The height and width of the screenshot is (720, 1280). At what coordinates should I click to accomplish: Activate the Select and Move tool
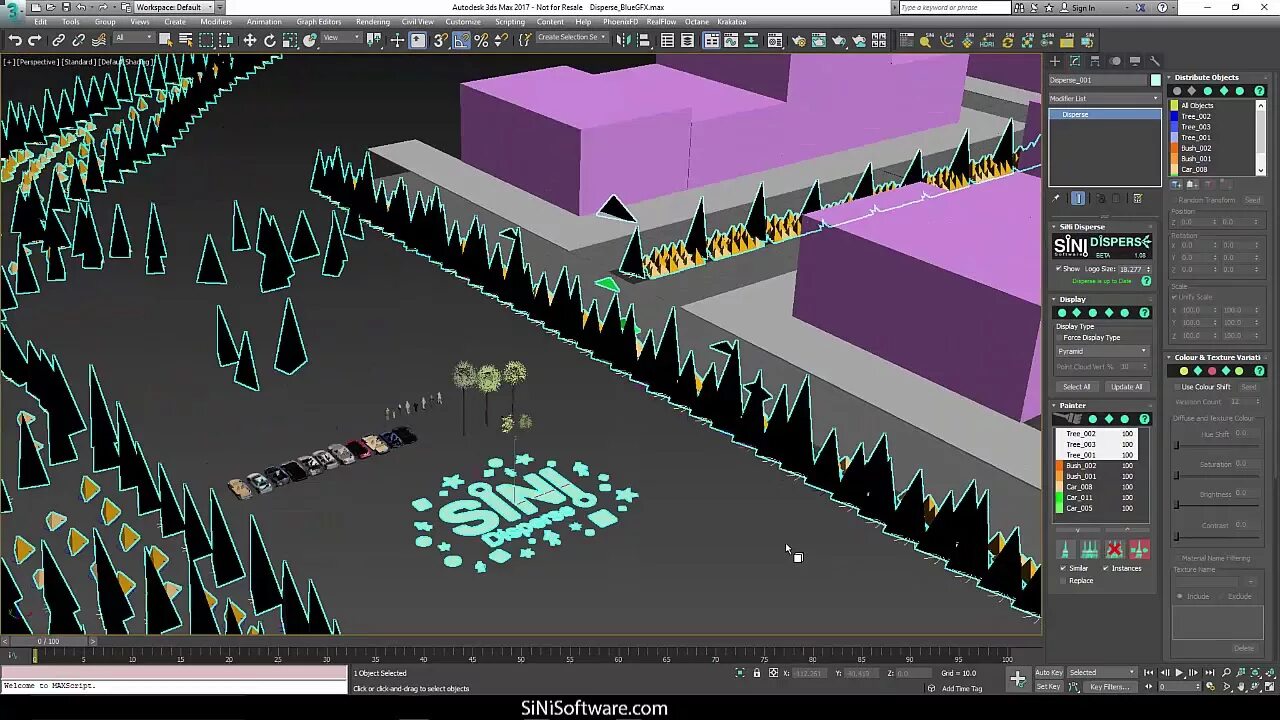click(249, 40)
